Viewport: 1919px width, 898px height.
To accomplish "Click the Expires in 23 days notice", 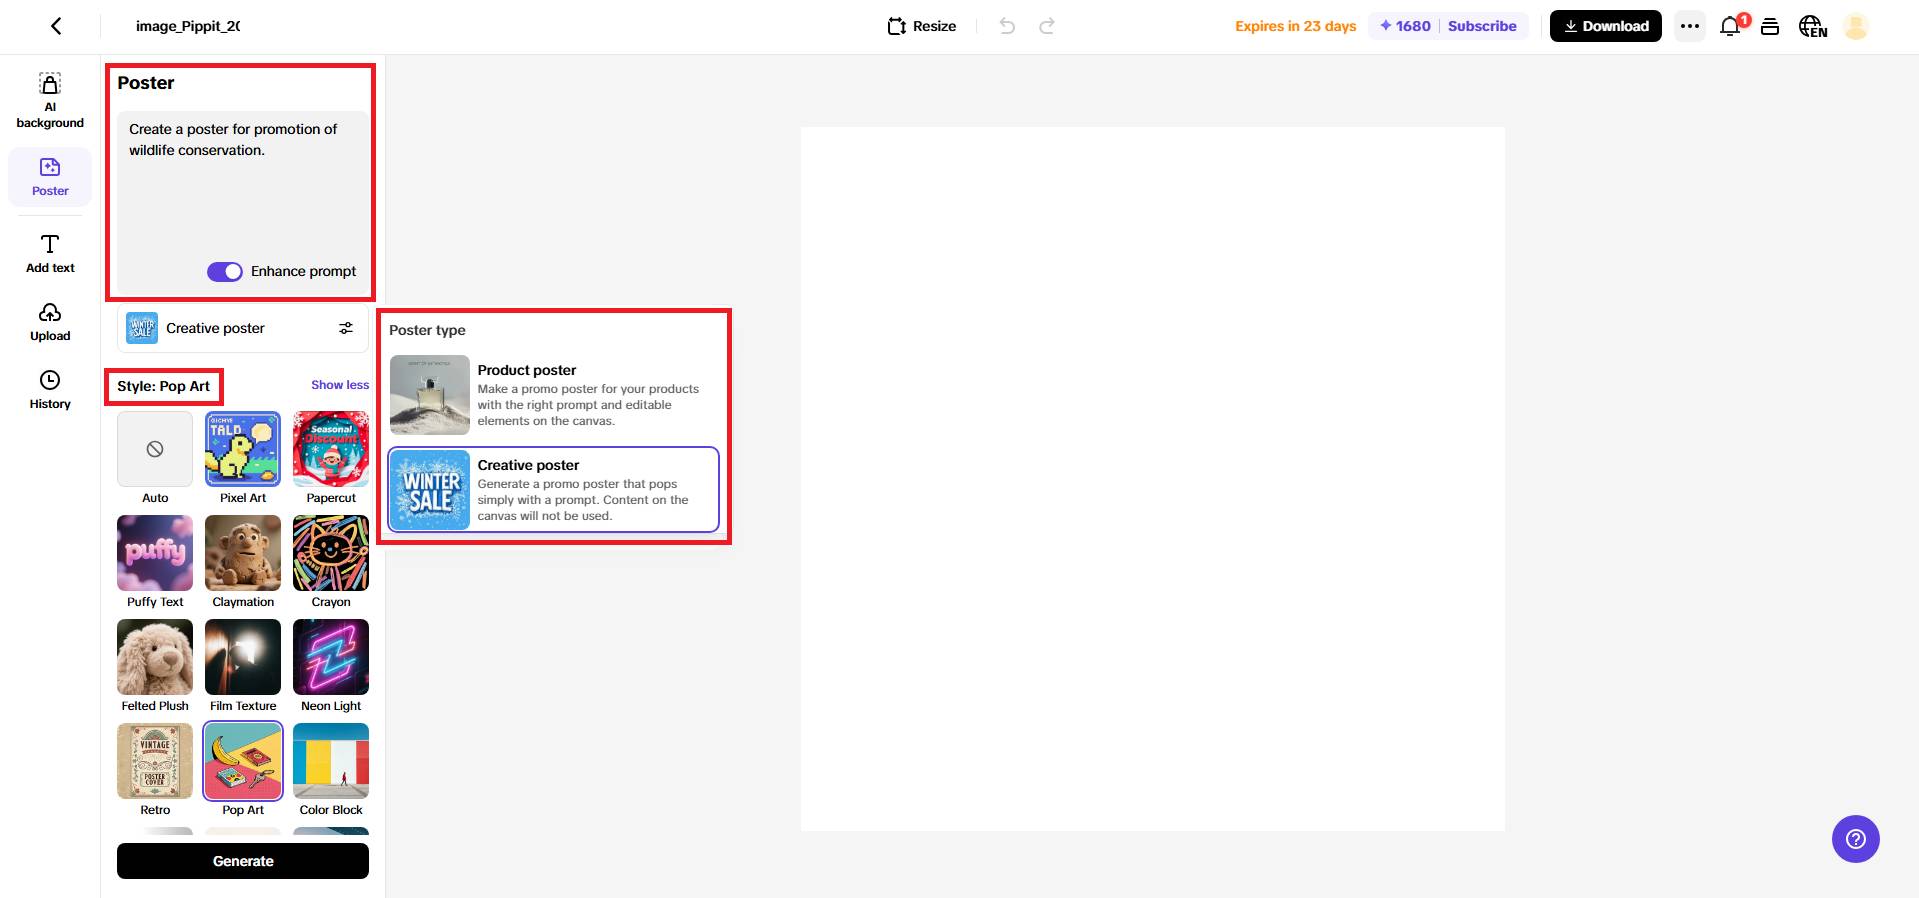I will click(1296, 26).
